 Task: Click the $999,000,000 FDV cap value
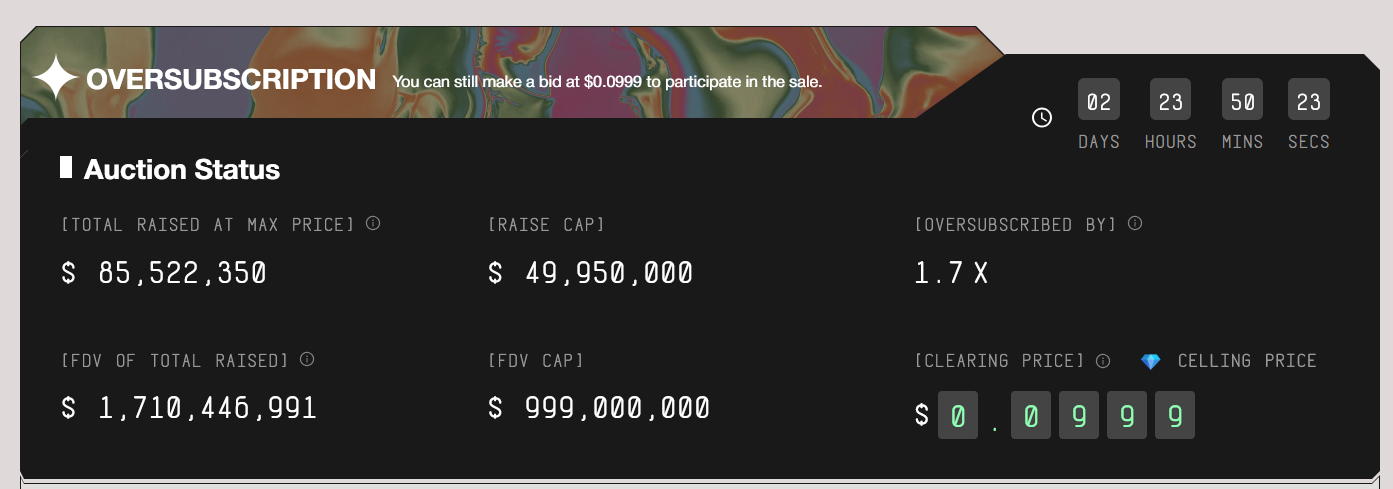[599, 407]
